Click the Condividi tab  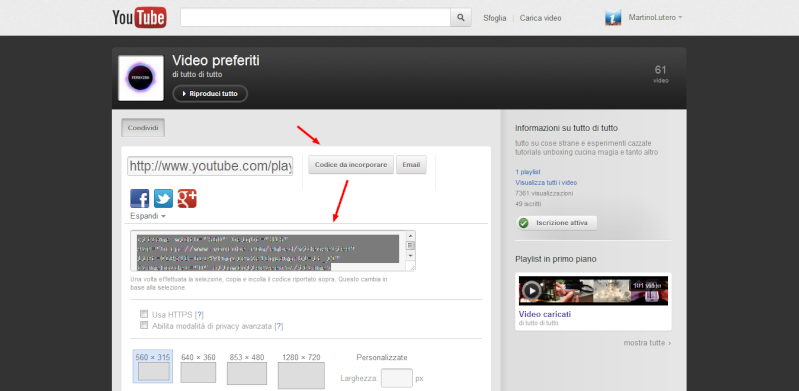(143, 128)
